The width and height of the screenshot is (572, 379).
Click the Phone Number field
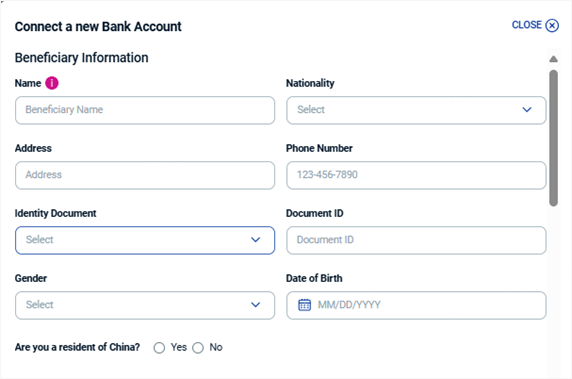click(416, 175)
